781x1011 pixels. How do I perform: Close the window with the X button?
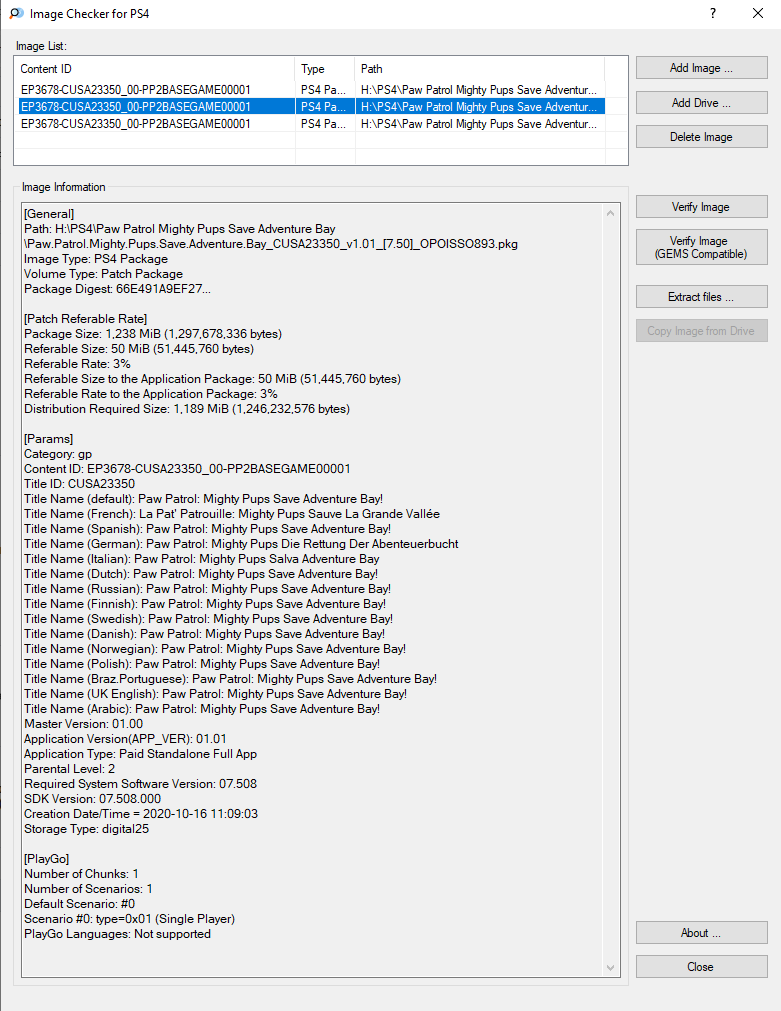pos(758,14)
